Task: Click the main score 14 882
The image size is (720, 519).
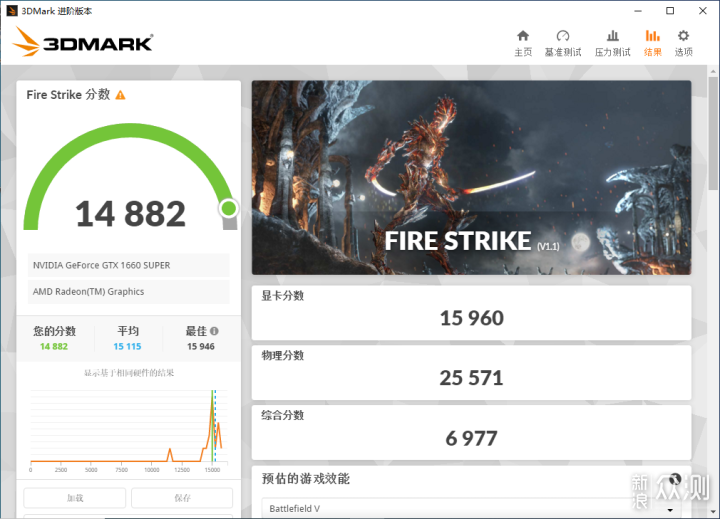Action: pyautogui.click(x=130, y=214)
